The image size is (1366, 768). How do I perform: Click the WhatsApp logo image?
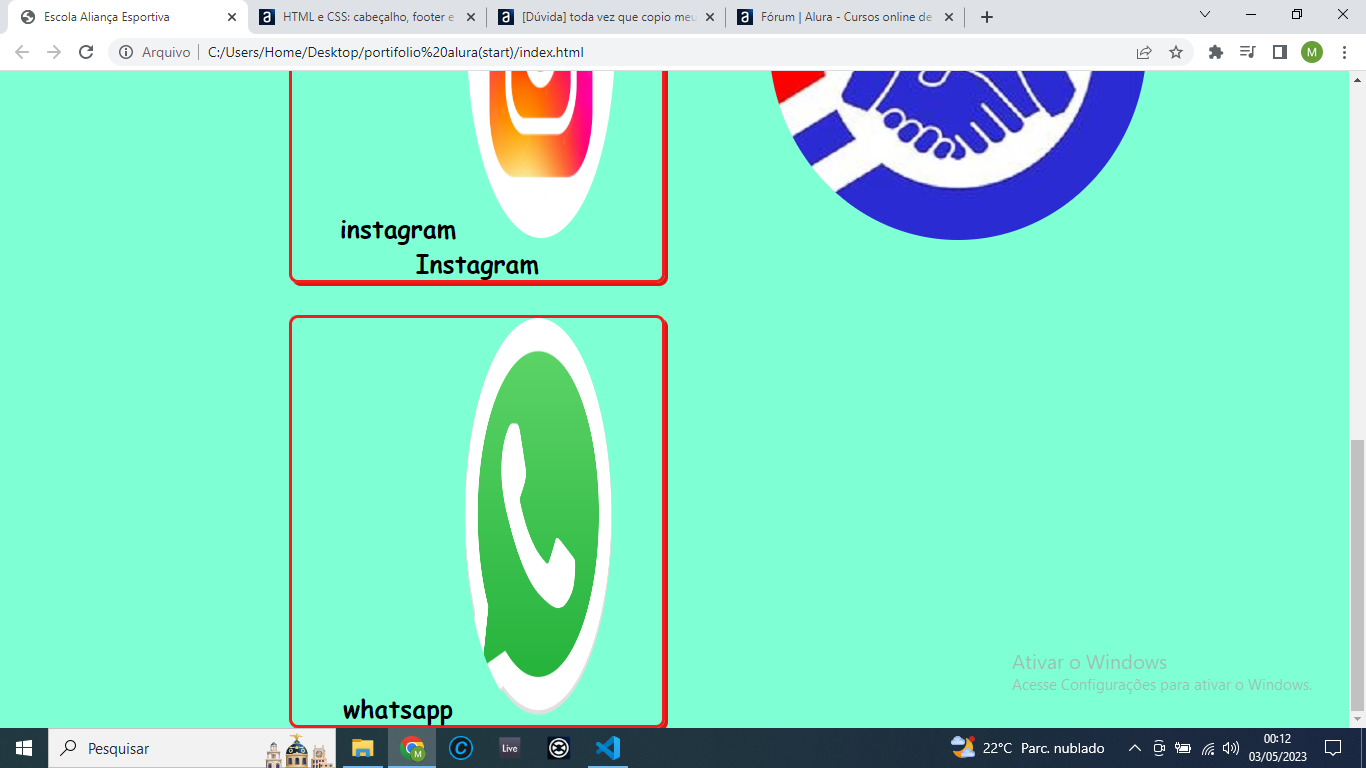[x=539, y=516]
